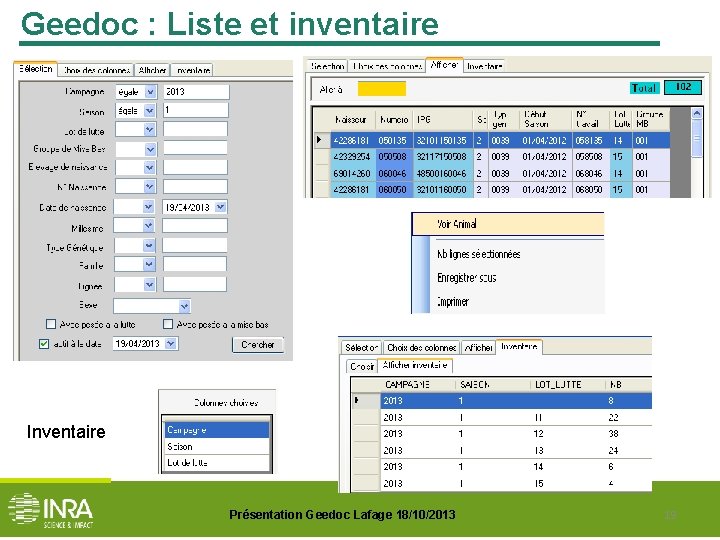
Task: Expand the Lot de lutte operator dropdown
Action: [x=149, y=130]
